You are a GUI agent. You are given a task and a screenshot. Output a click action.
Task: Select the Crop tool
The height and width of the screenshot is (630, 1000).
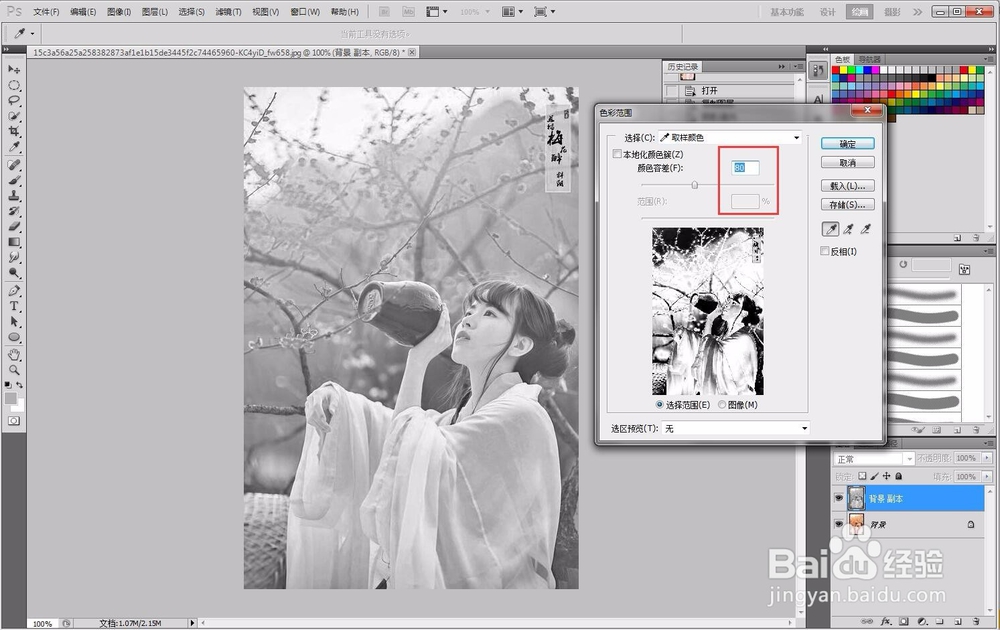14,131
